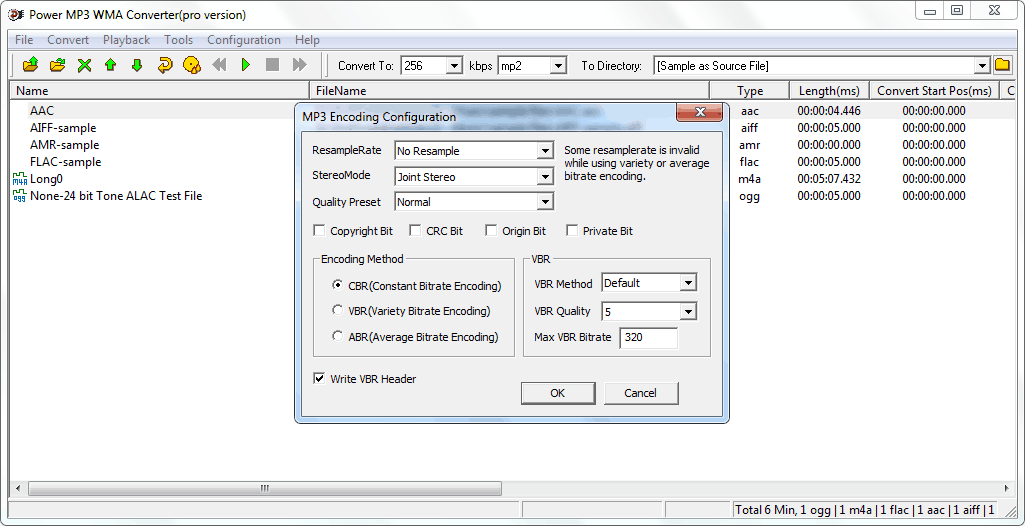Open the Playback menu
1025x526 pixels.
click(127, 40)
